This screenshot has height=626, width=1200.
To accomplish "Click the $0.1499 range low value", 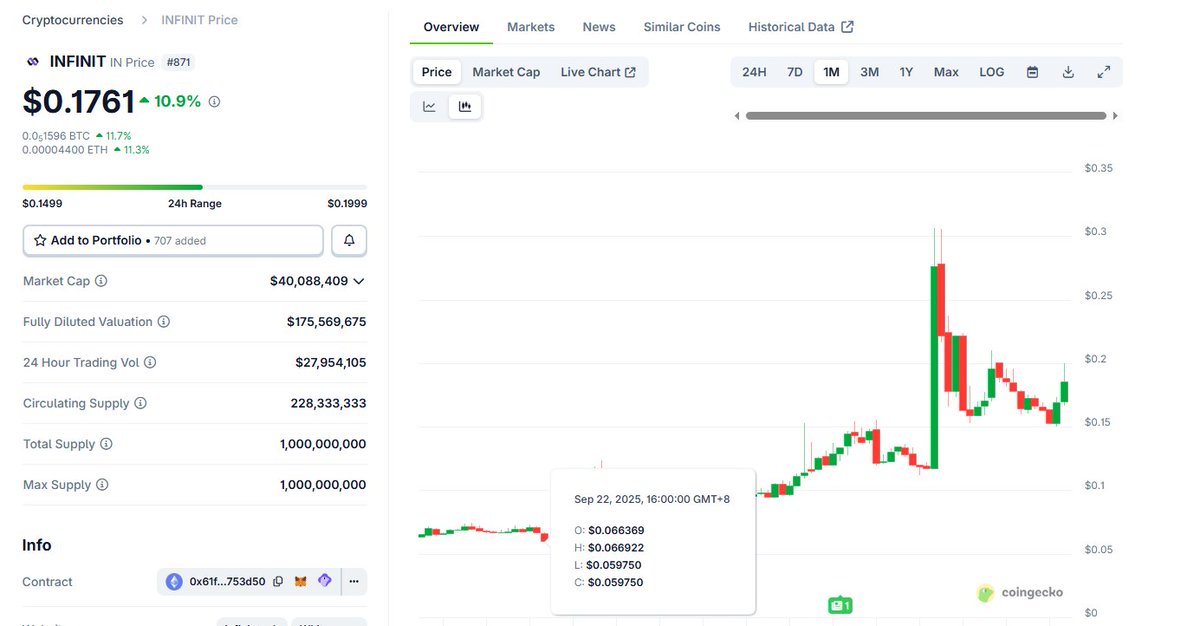I will click(42, 203).
